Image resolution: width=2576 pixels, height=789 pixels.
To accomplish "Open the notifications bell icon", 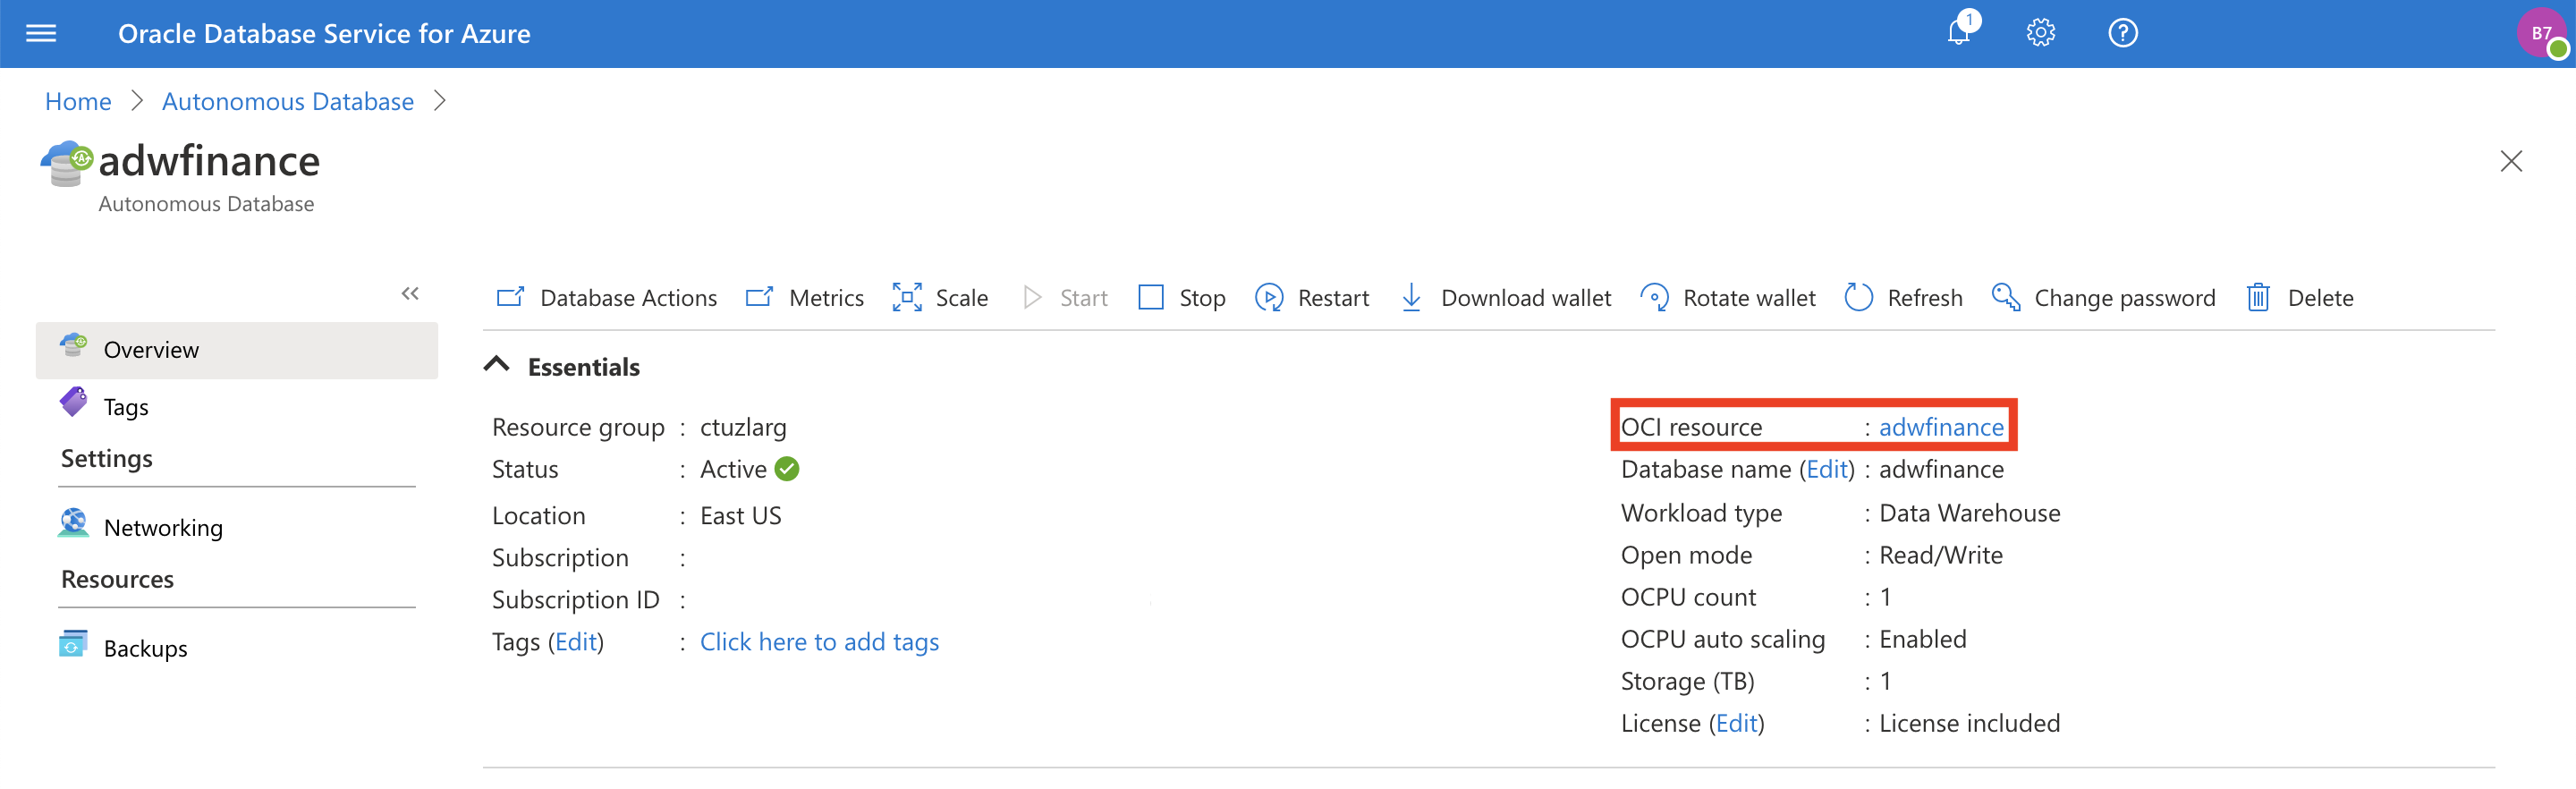I will [x=1959, y=33].
